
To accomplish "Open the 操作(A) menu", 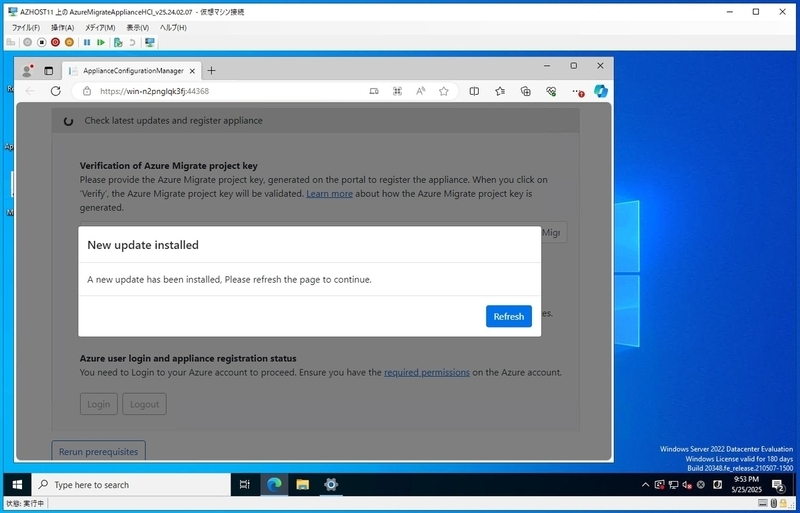I will click(x=63, y=28).
